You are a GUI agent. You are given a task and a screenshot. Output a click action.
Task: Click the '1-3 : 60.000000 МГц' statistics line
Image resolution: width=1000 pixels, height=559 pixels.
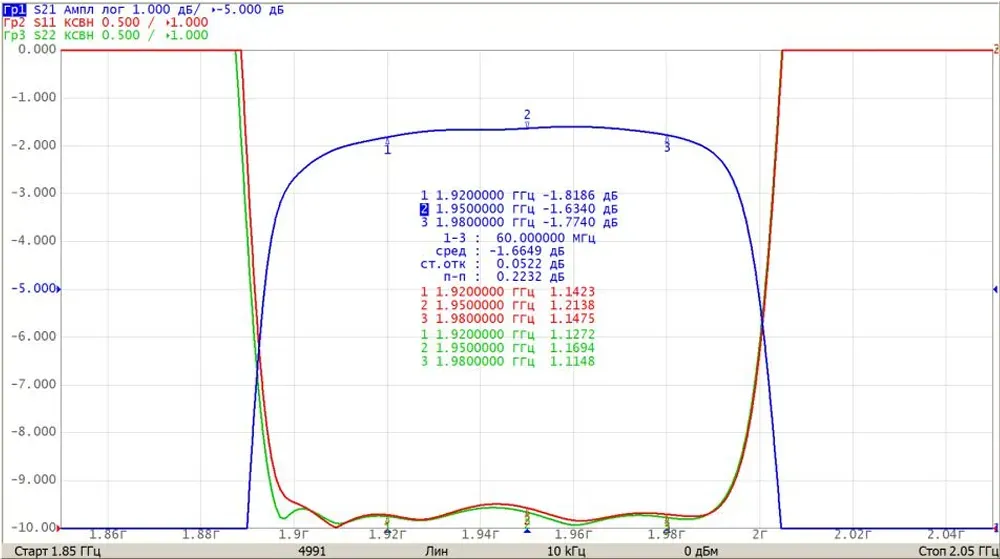tap(519, 238)
